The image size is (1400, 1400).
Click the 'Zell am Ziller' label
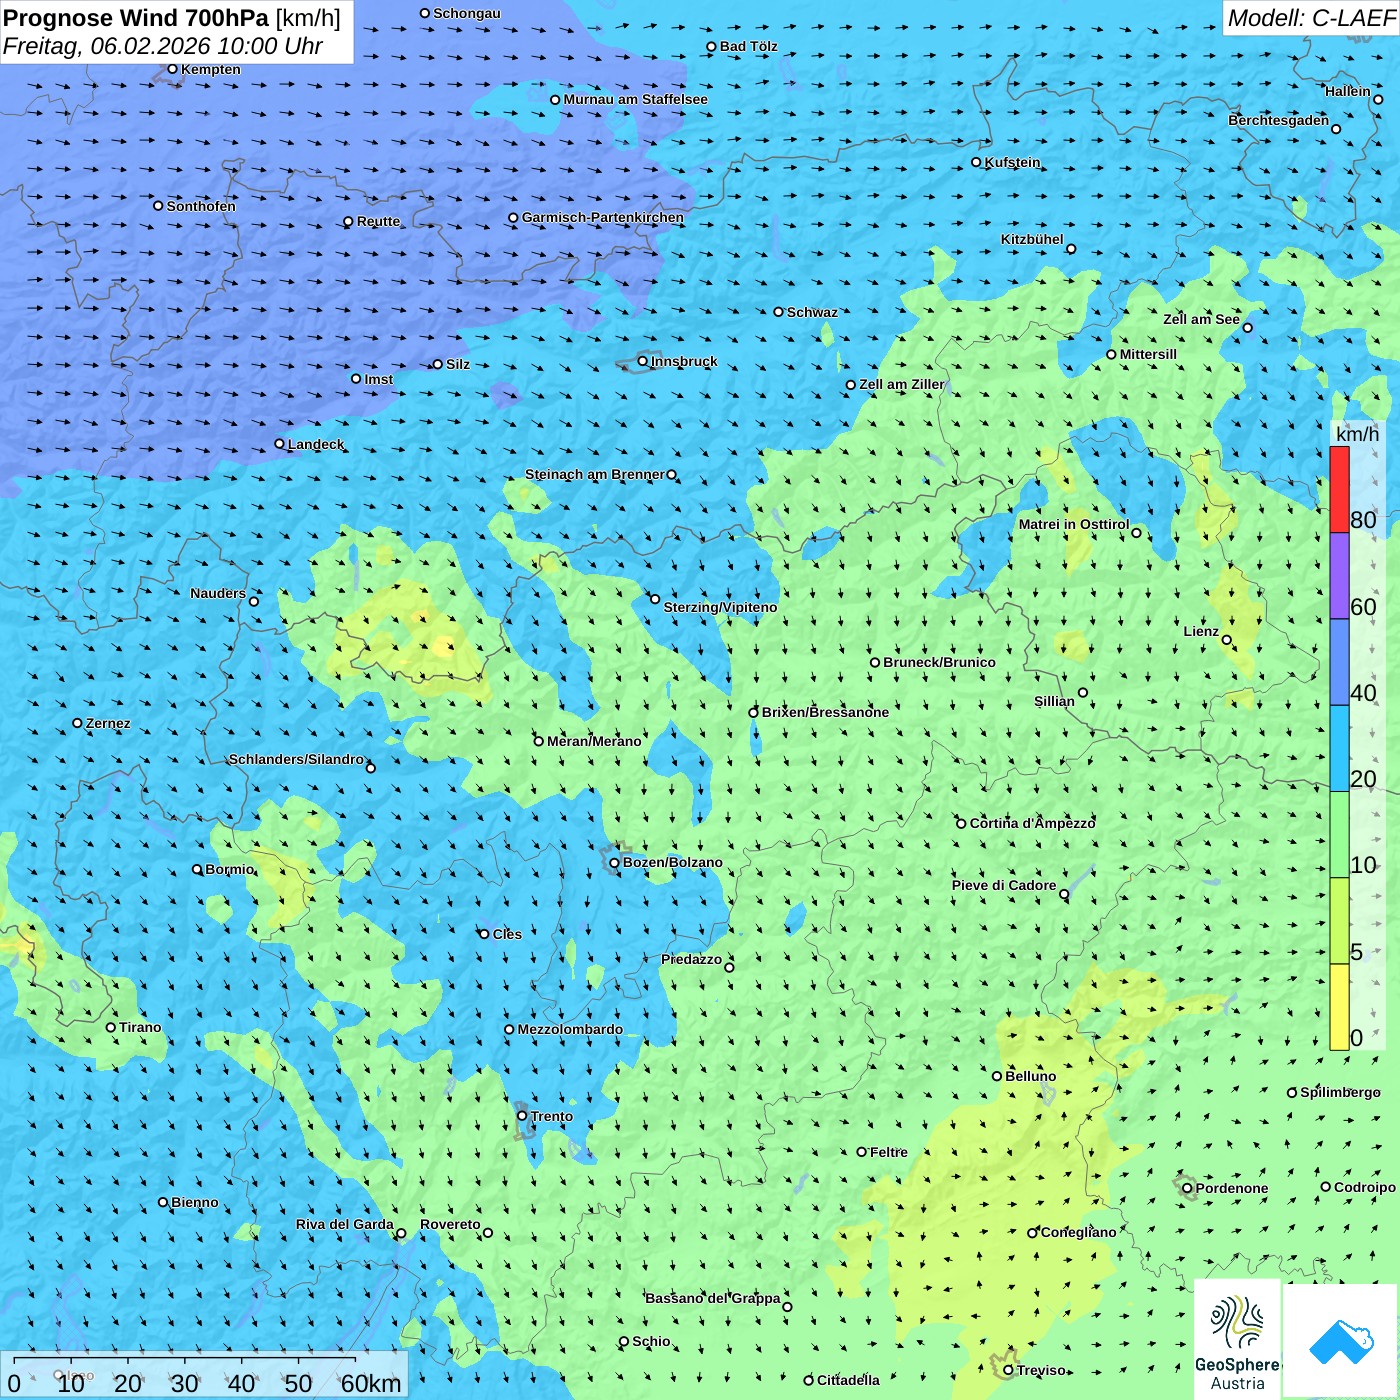[902, 384]
